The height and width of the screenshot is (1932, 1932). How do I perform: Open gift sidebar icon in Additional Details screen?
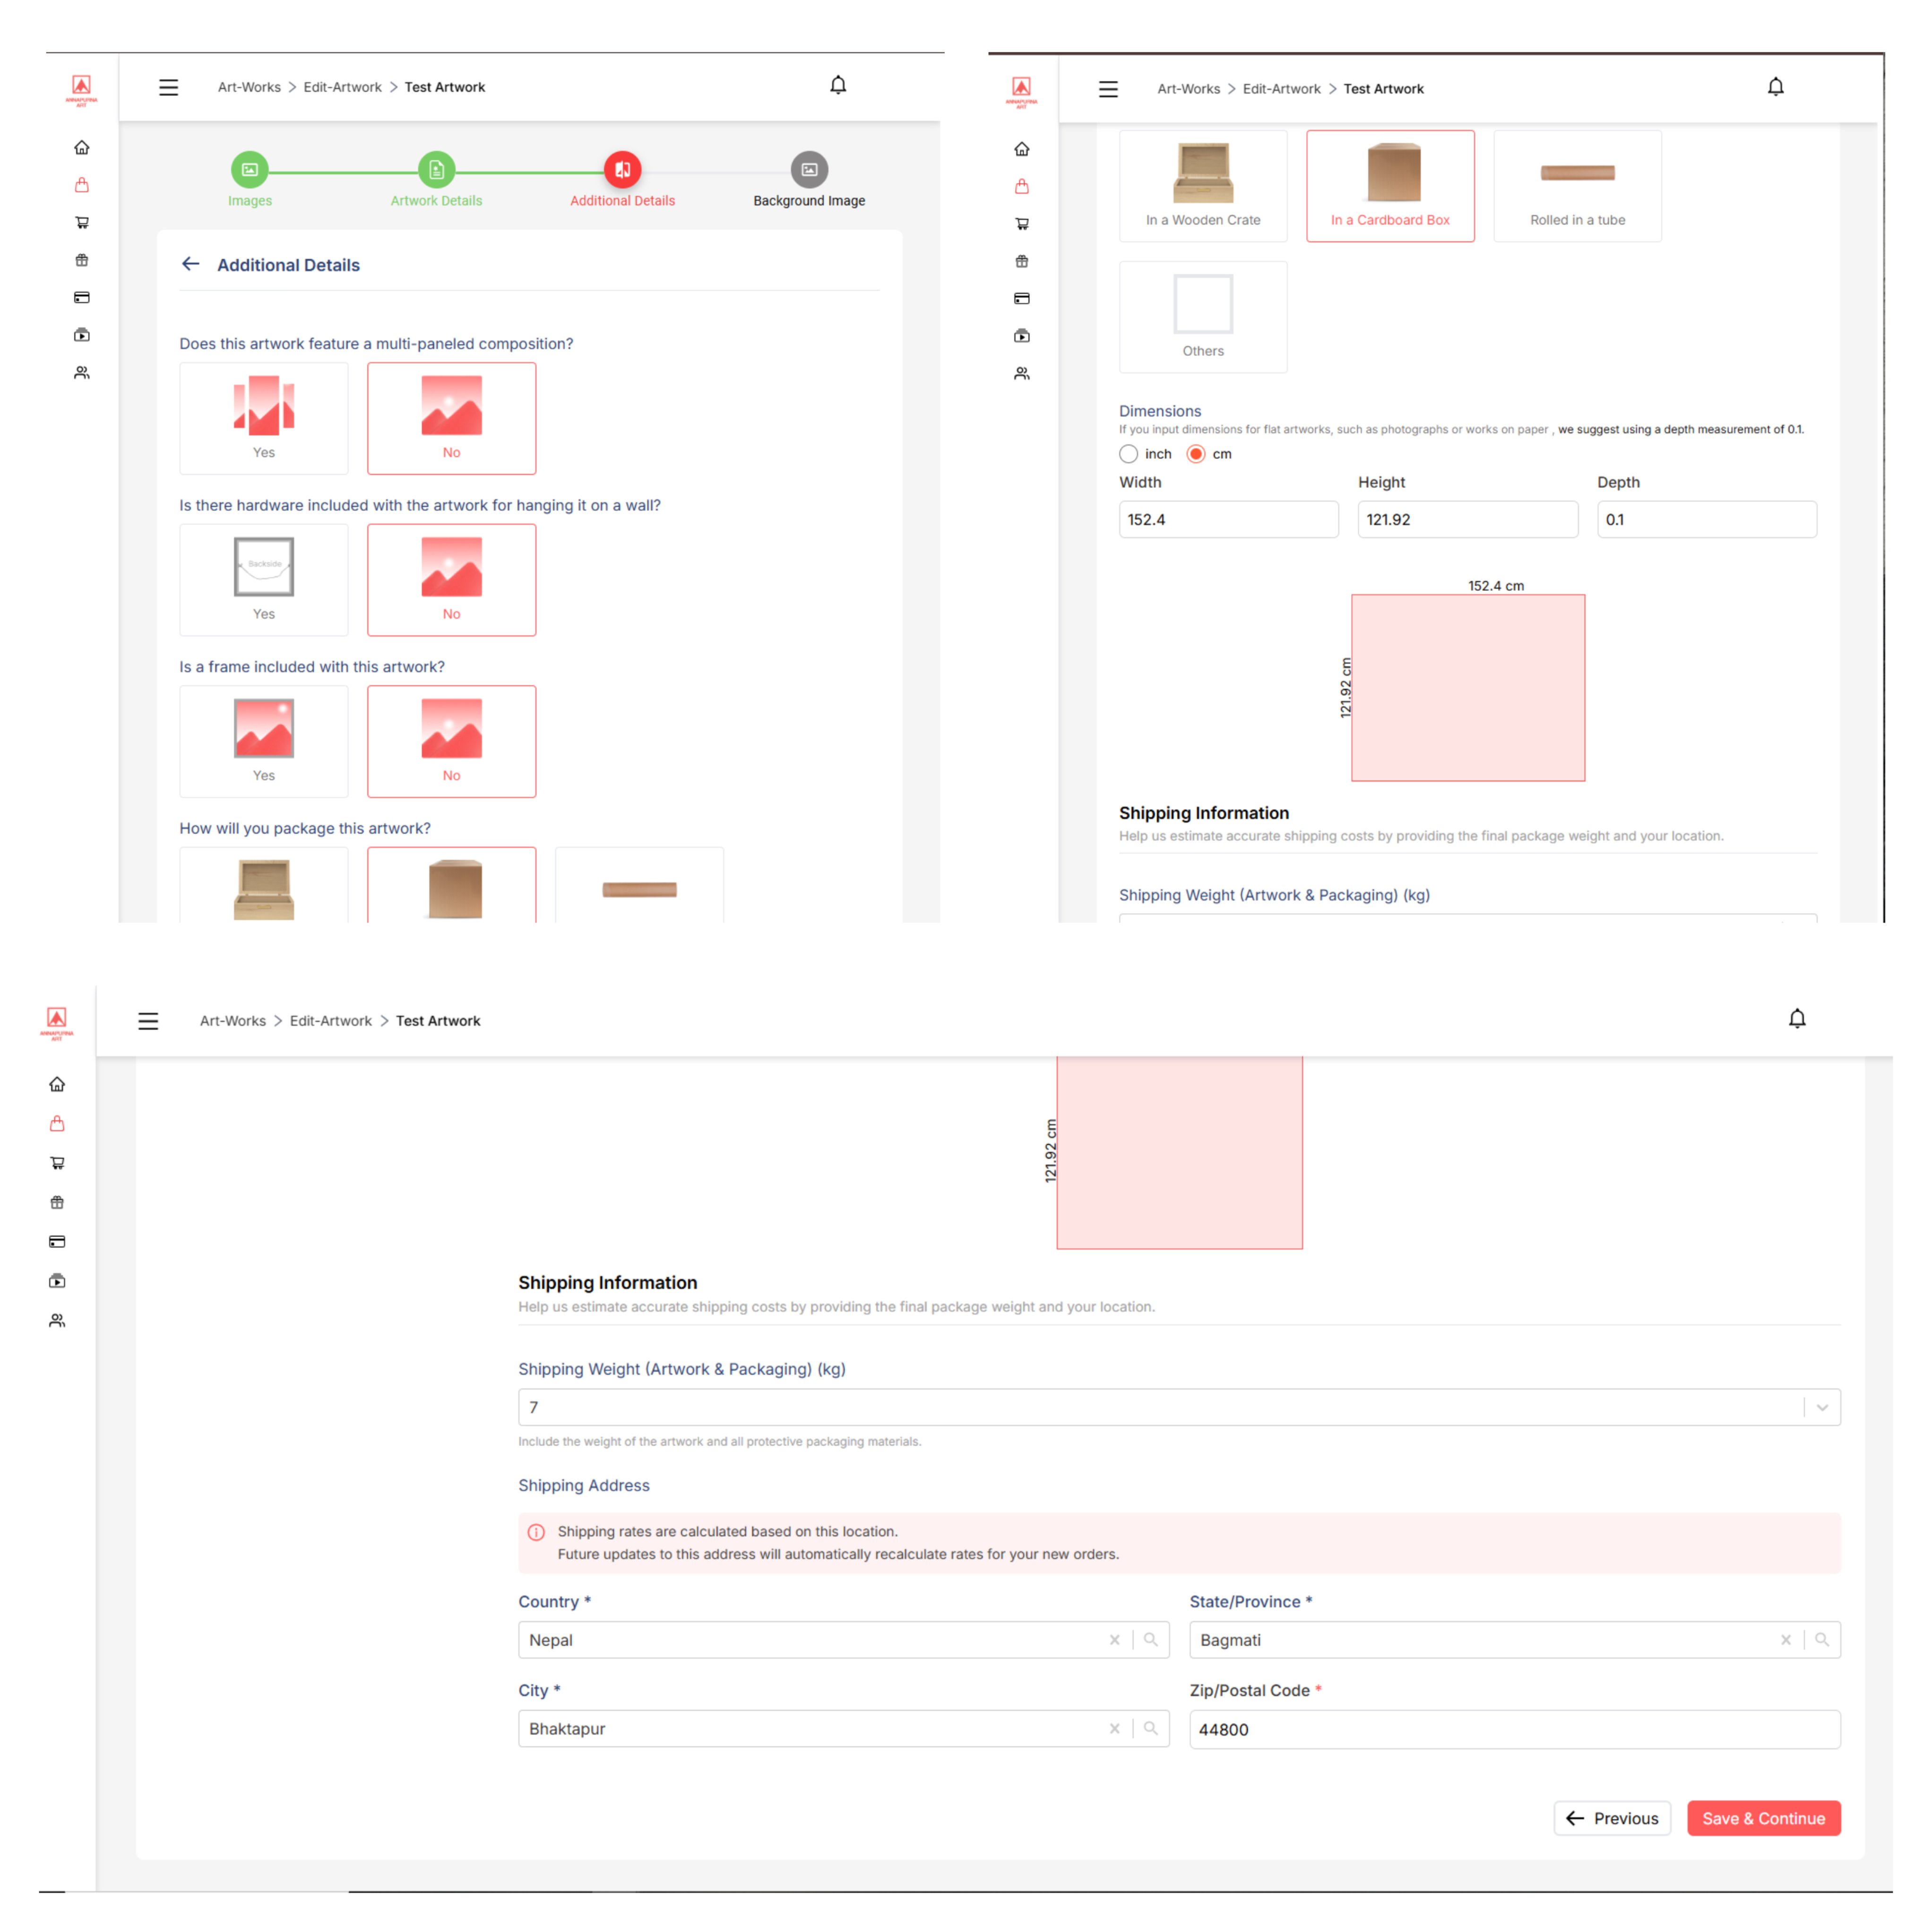(82, 260)
